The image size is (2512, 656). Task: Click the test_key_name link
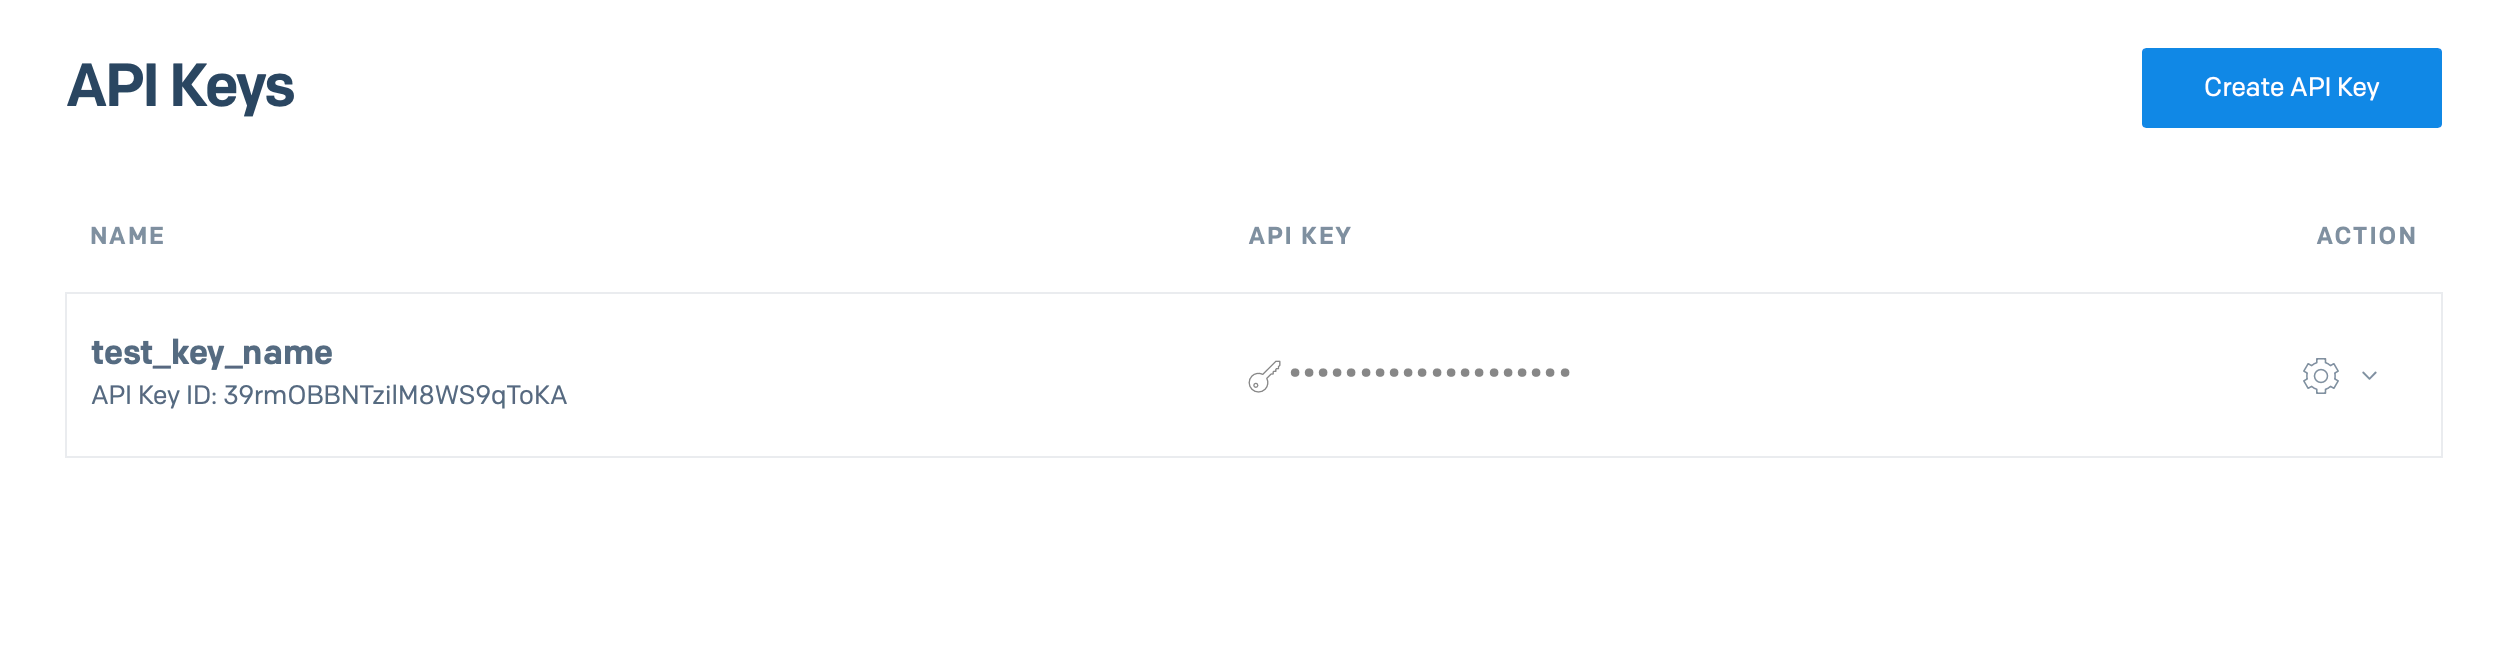click(x=212, y=351)
